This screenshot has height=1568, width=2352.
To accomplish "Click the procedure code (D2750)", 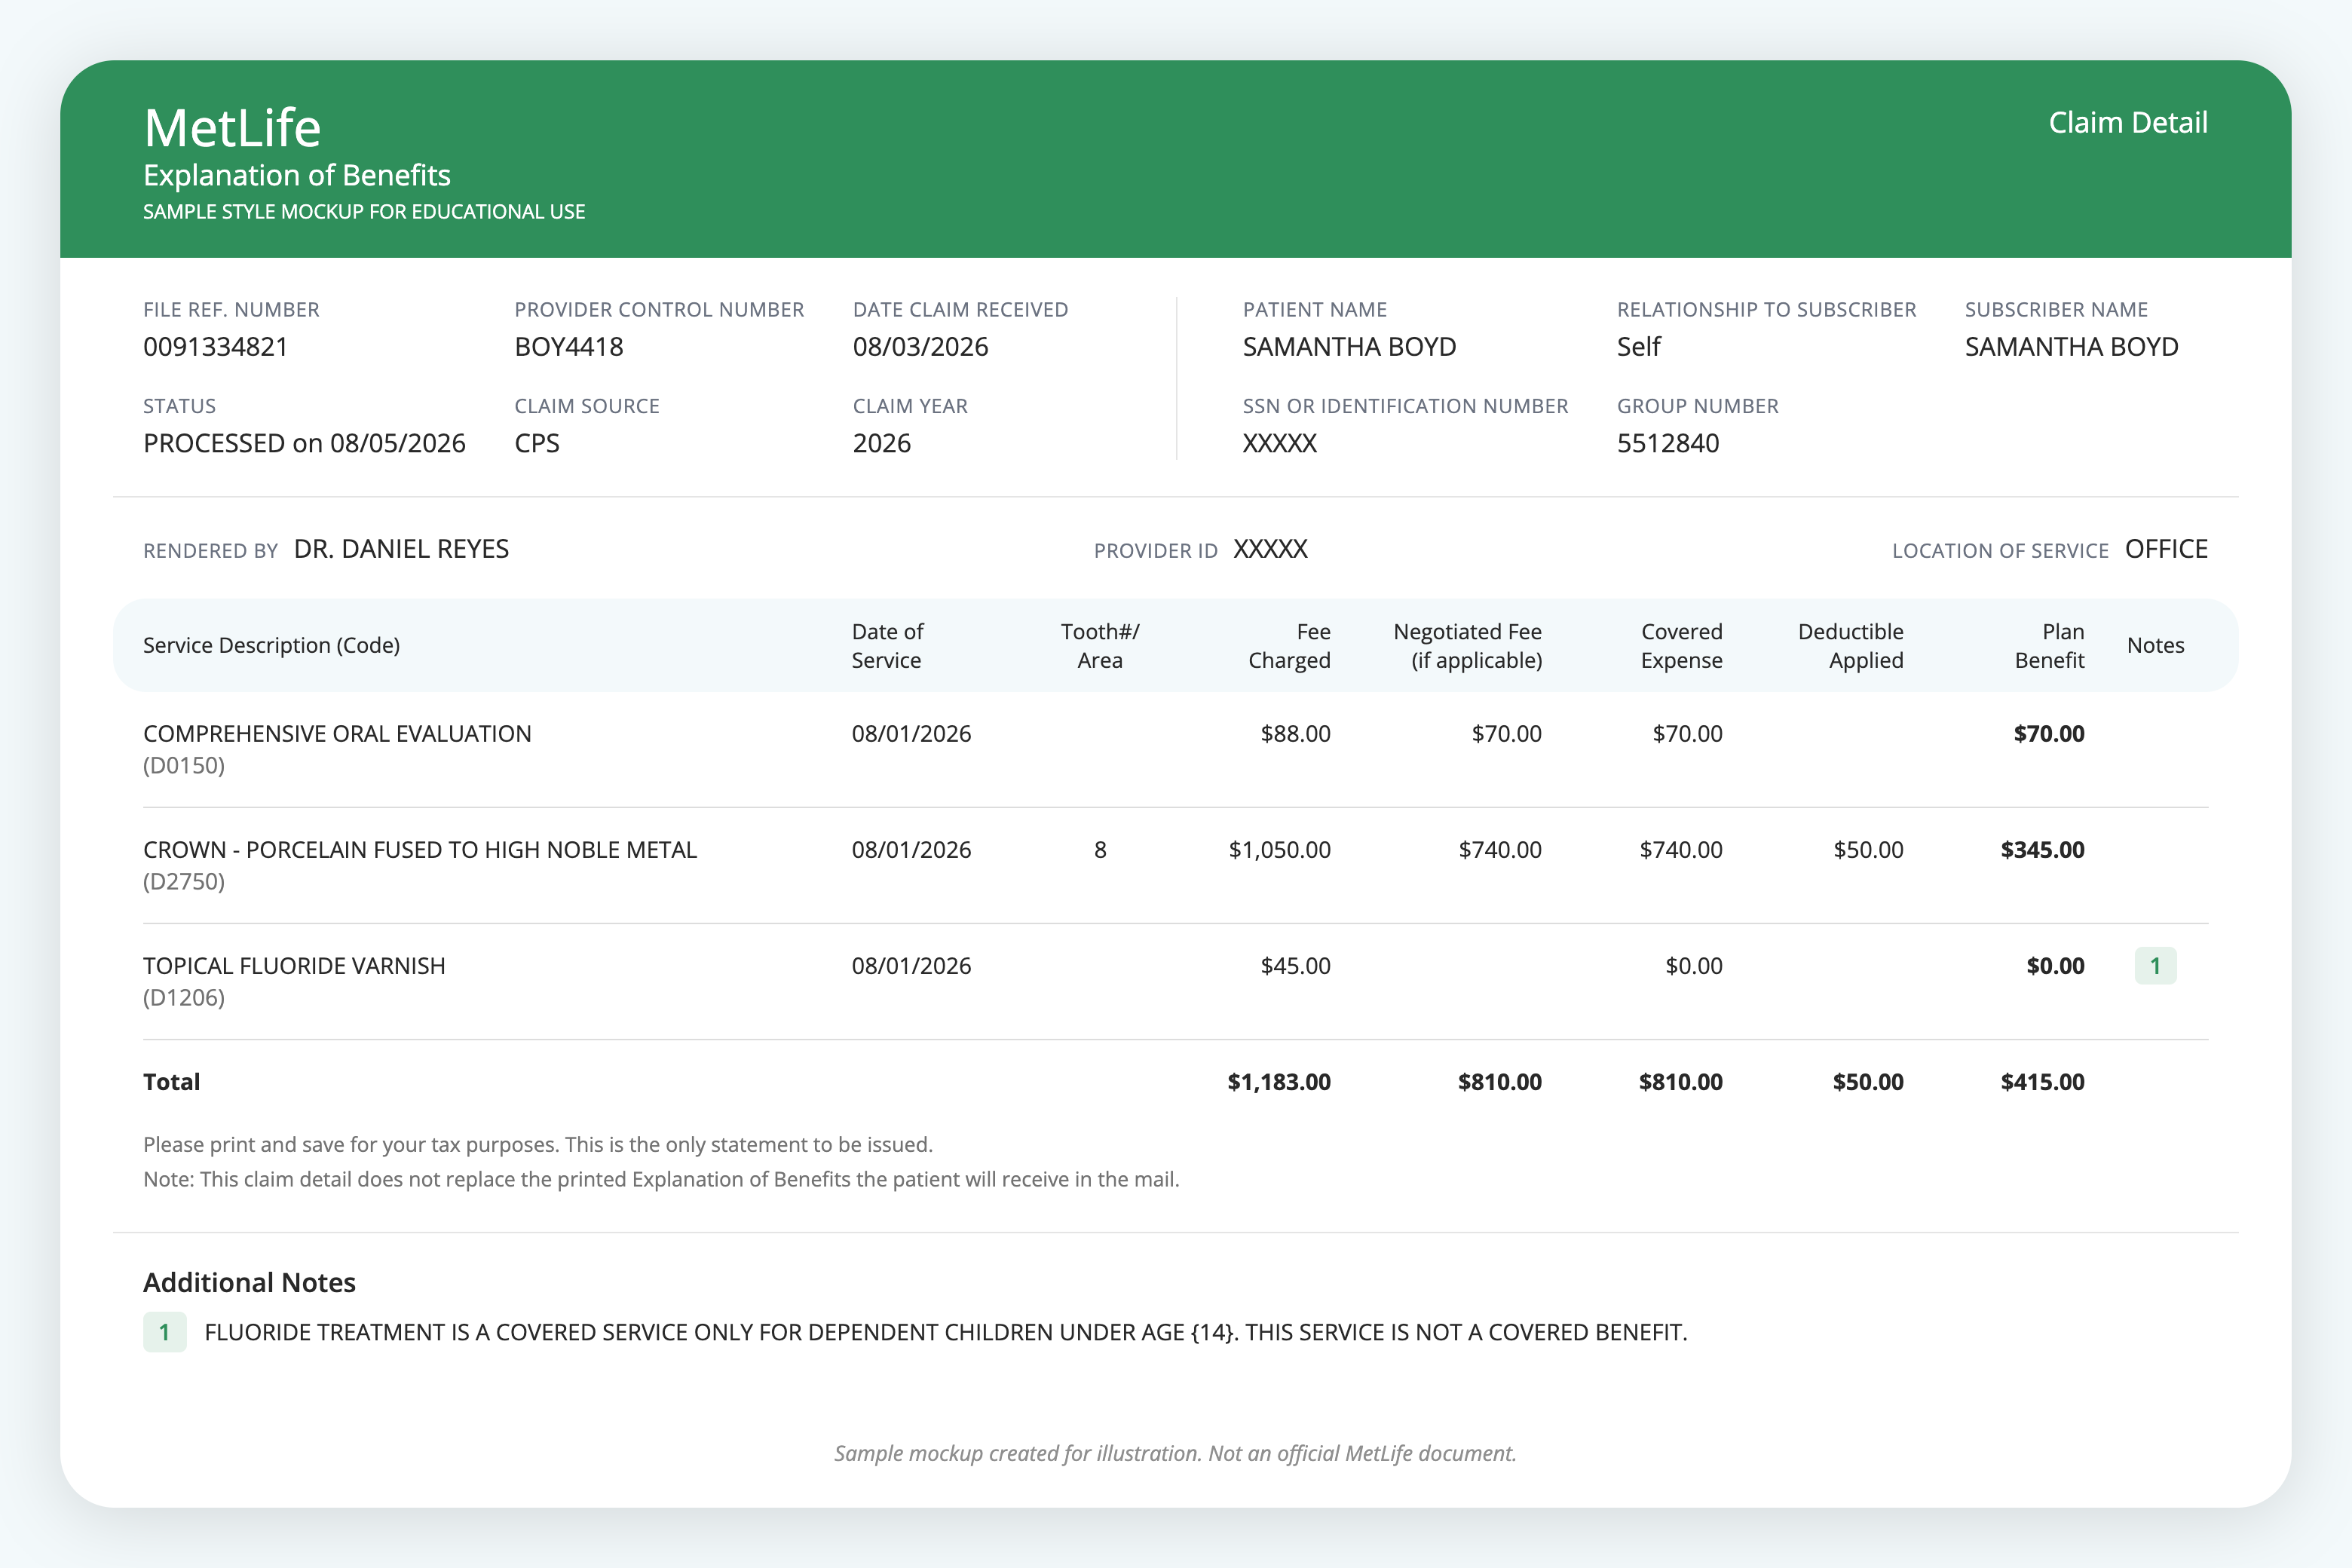I will (x=184, y=881).
